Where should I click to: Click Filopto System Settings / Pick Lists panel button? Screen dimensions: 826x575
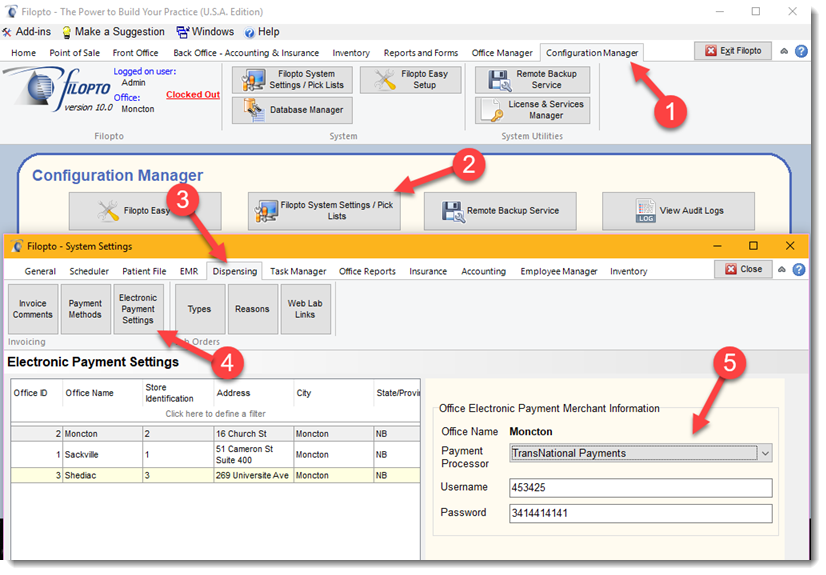pos(324,211)
